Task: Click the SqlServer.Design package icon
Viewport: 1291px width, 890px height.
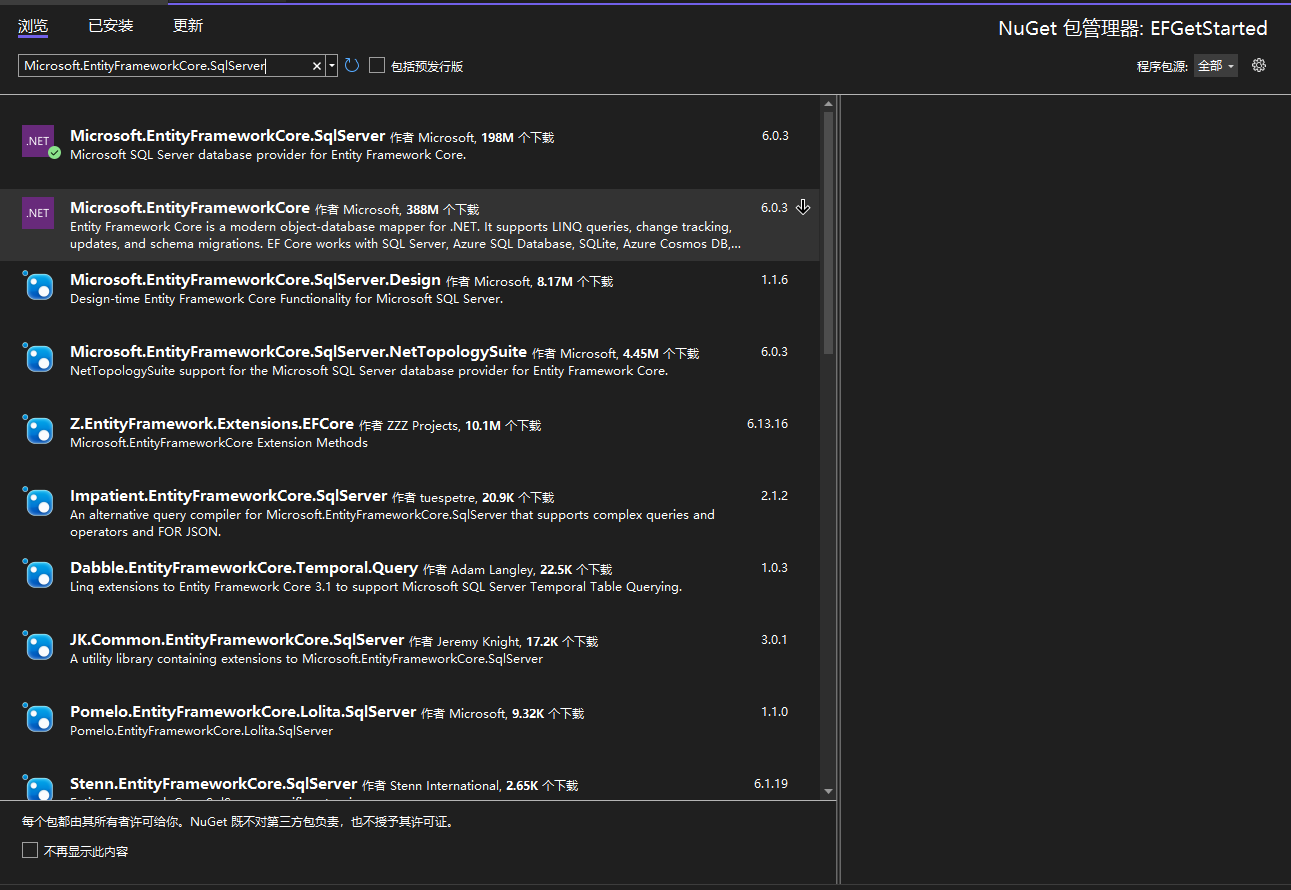Action: [38, 286]
